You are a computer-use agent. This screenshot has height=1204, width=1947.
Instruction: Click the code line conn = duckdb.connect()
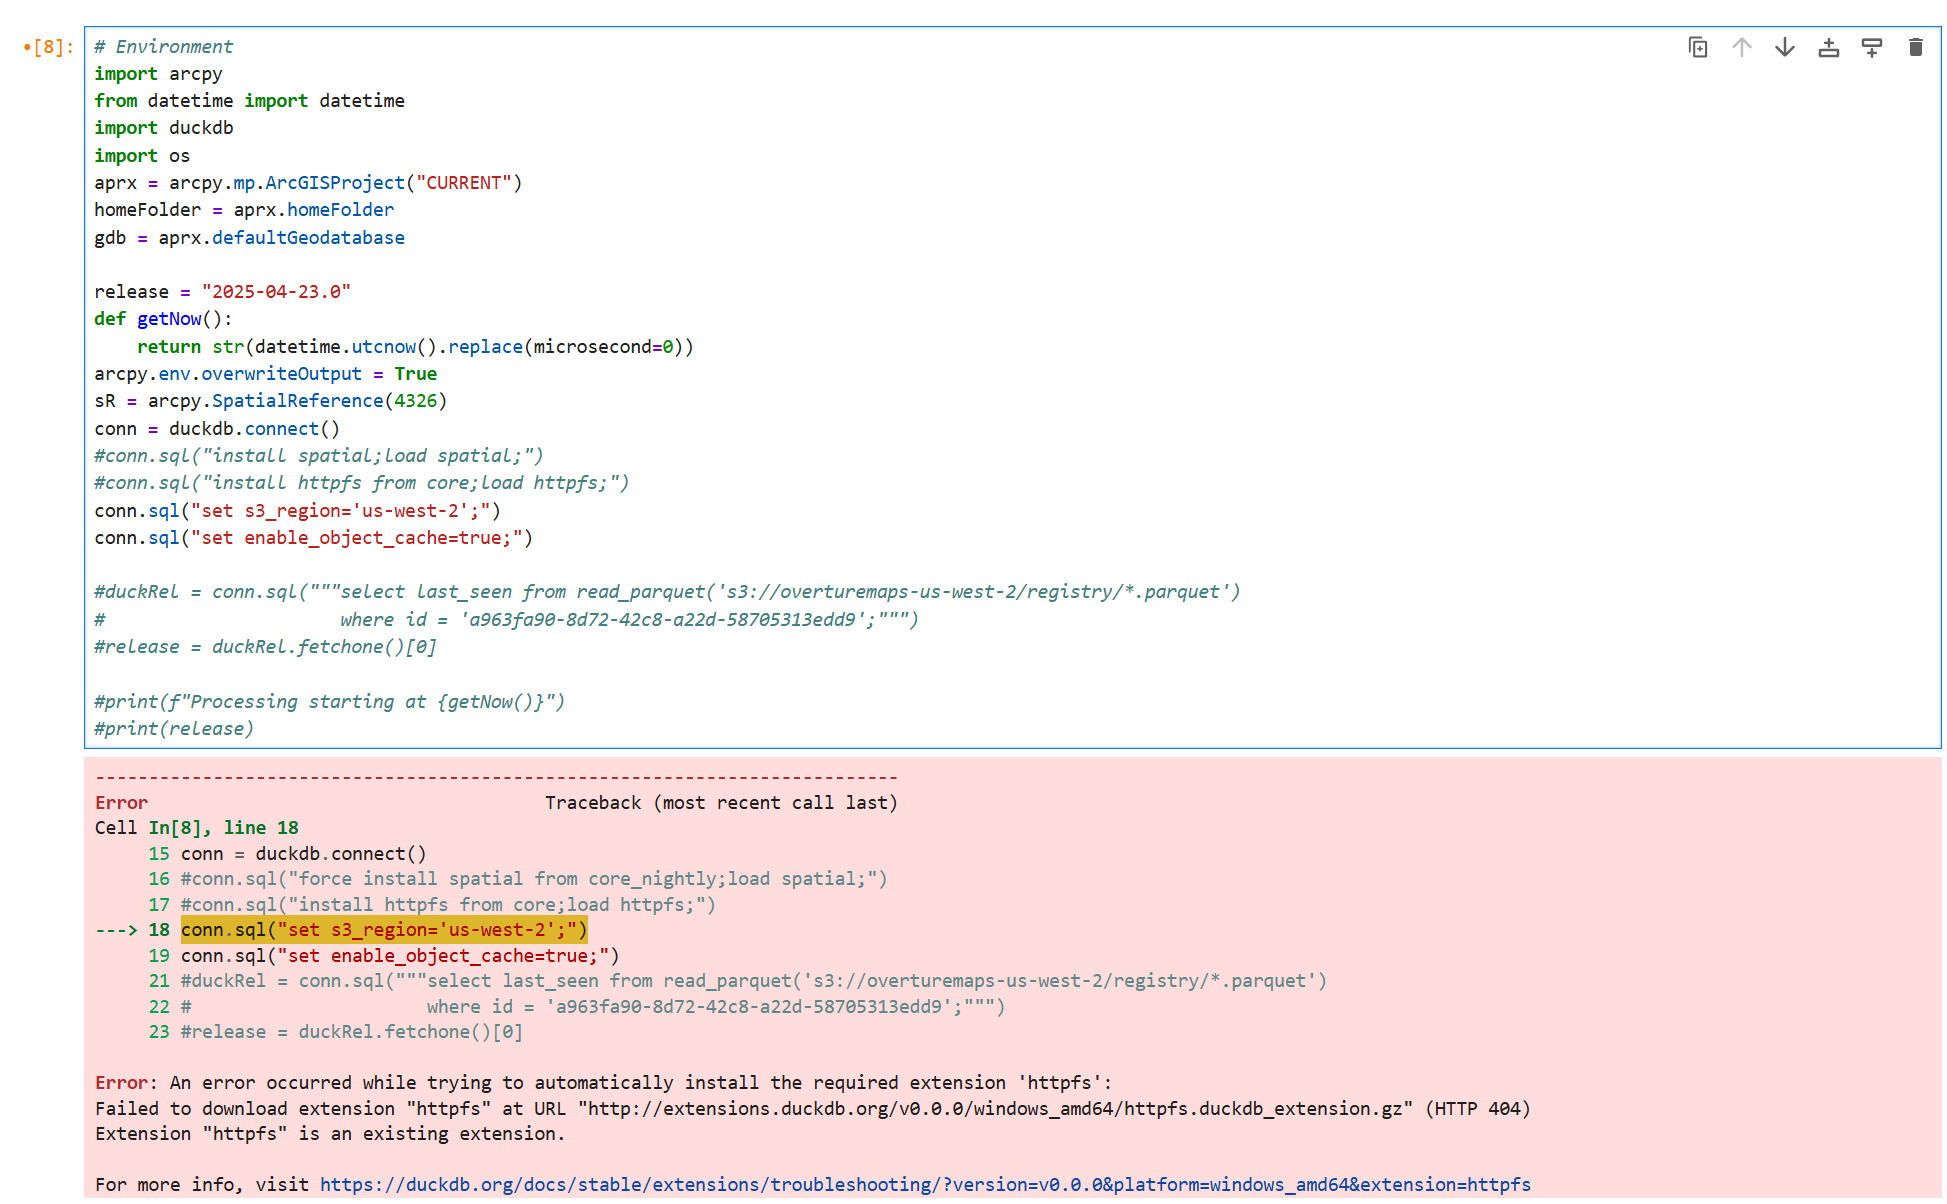click(217, 429)
